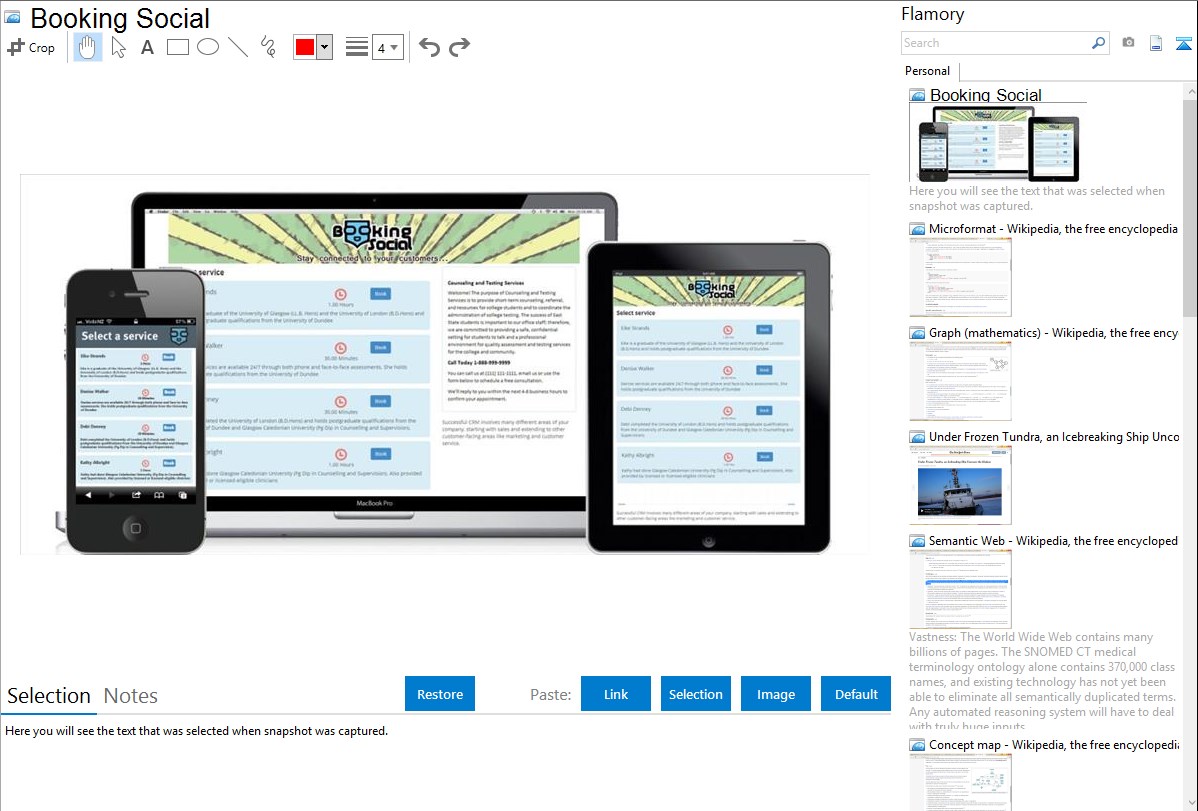
Task: Click icon beside Concept map entry
Action: click(917, 744)
